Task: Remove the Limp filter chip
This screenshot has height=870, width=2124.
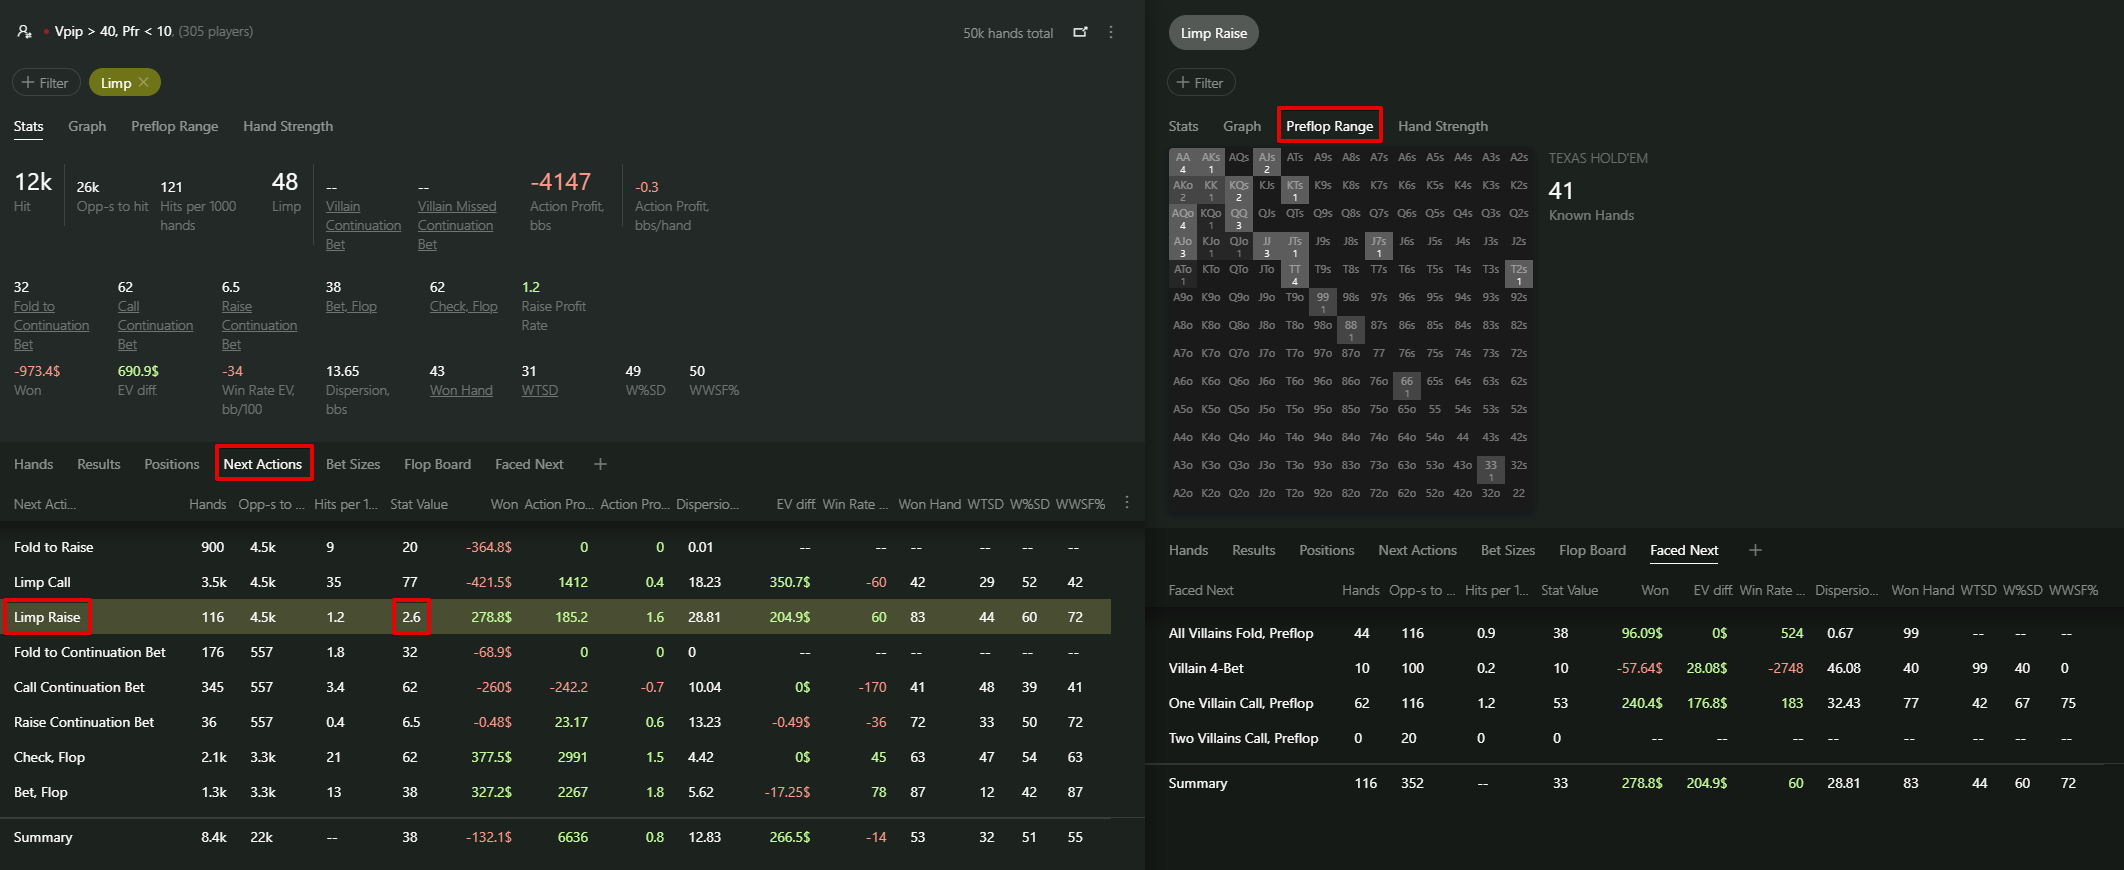Action: tap(144, 83)
